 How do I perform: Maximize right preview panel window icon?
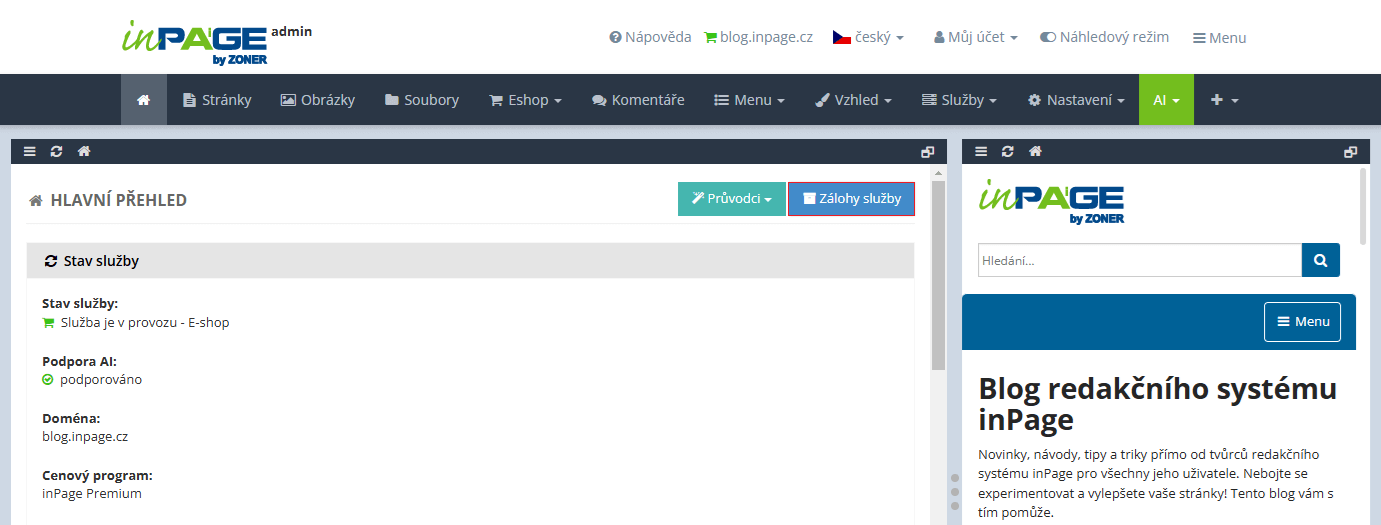pos(1351,152)
